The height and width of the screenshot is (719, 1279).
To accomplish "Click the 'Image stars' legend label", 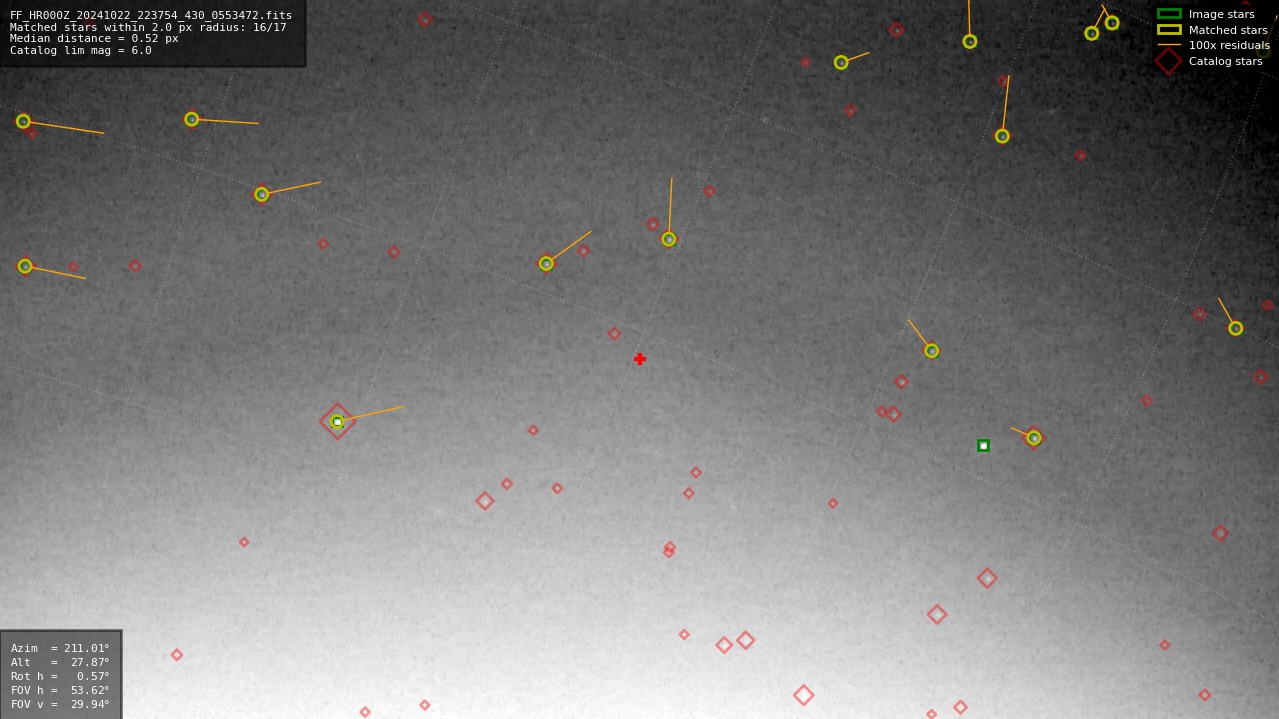I will pyautogui.click(x=1221, y=14).
